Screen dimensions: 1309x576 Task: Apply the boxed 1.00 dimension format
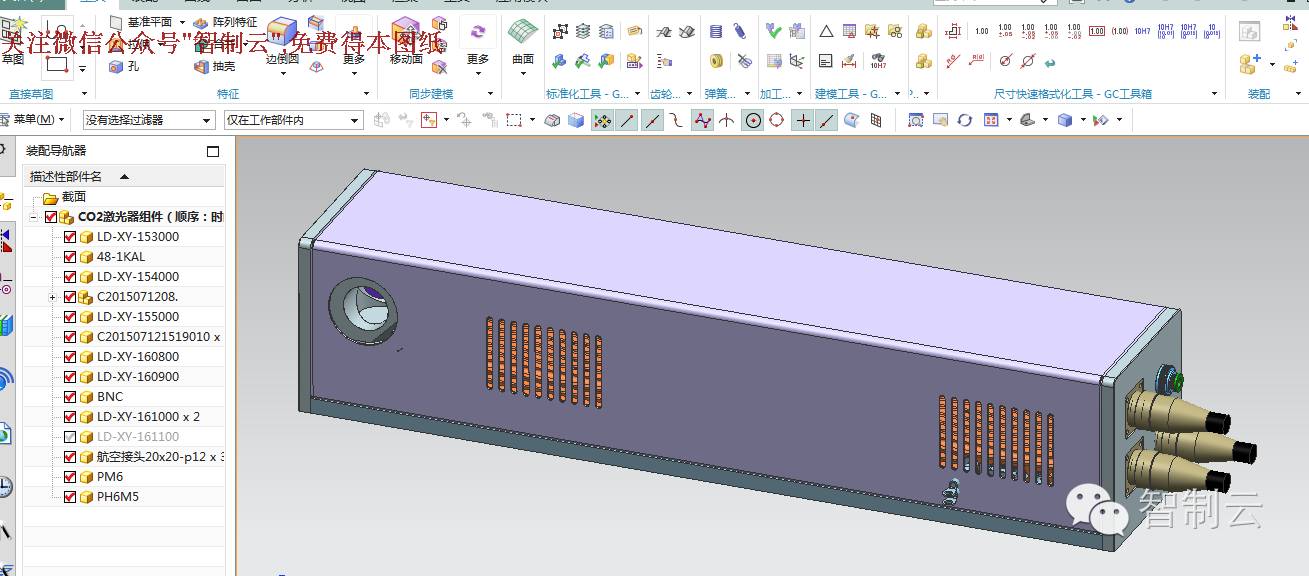coord(1097,32)
